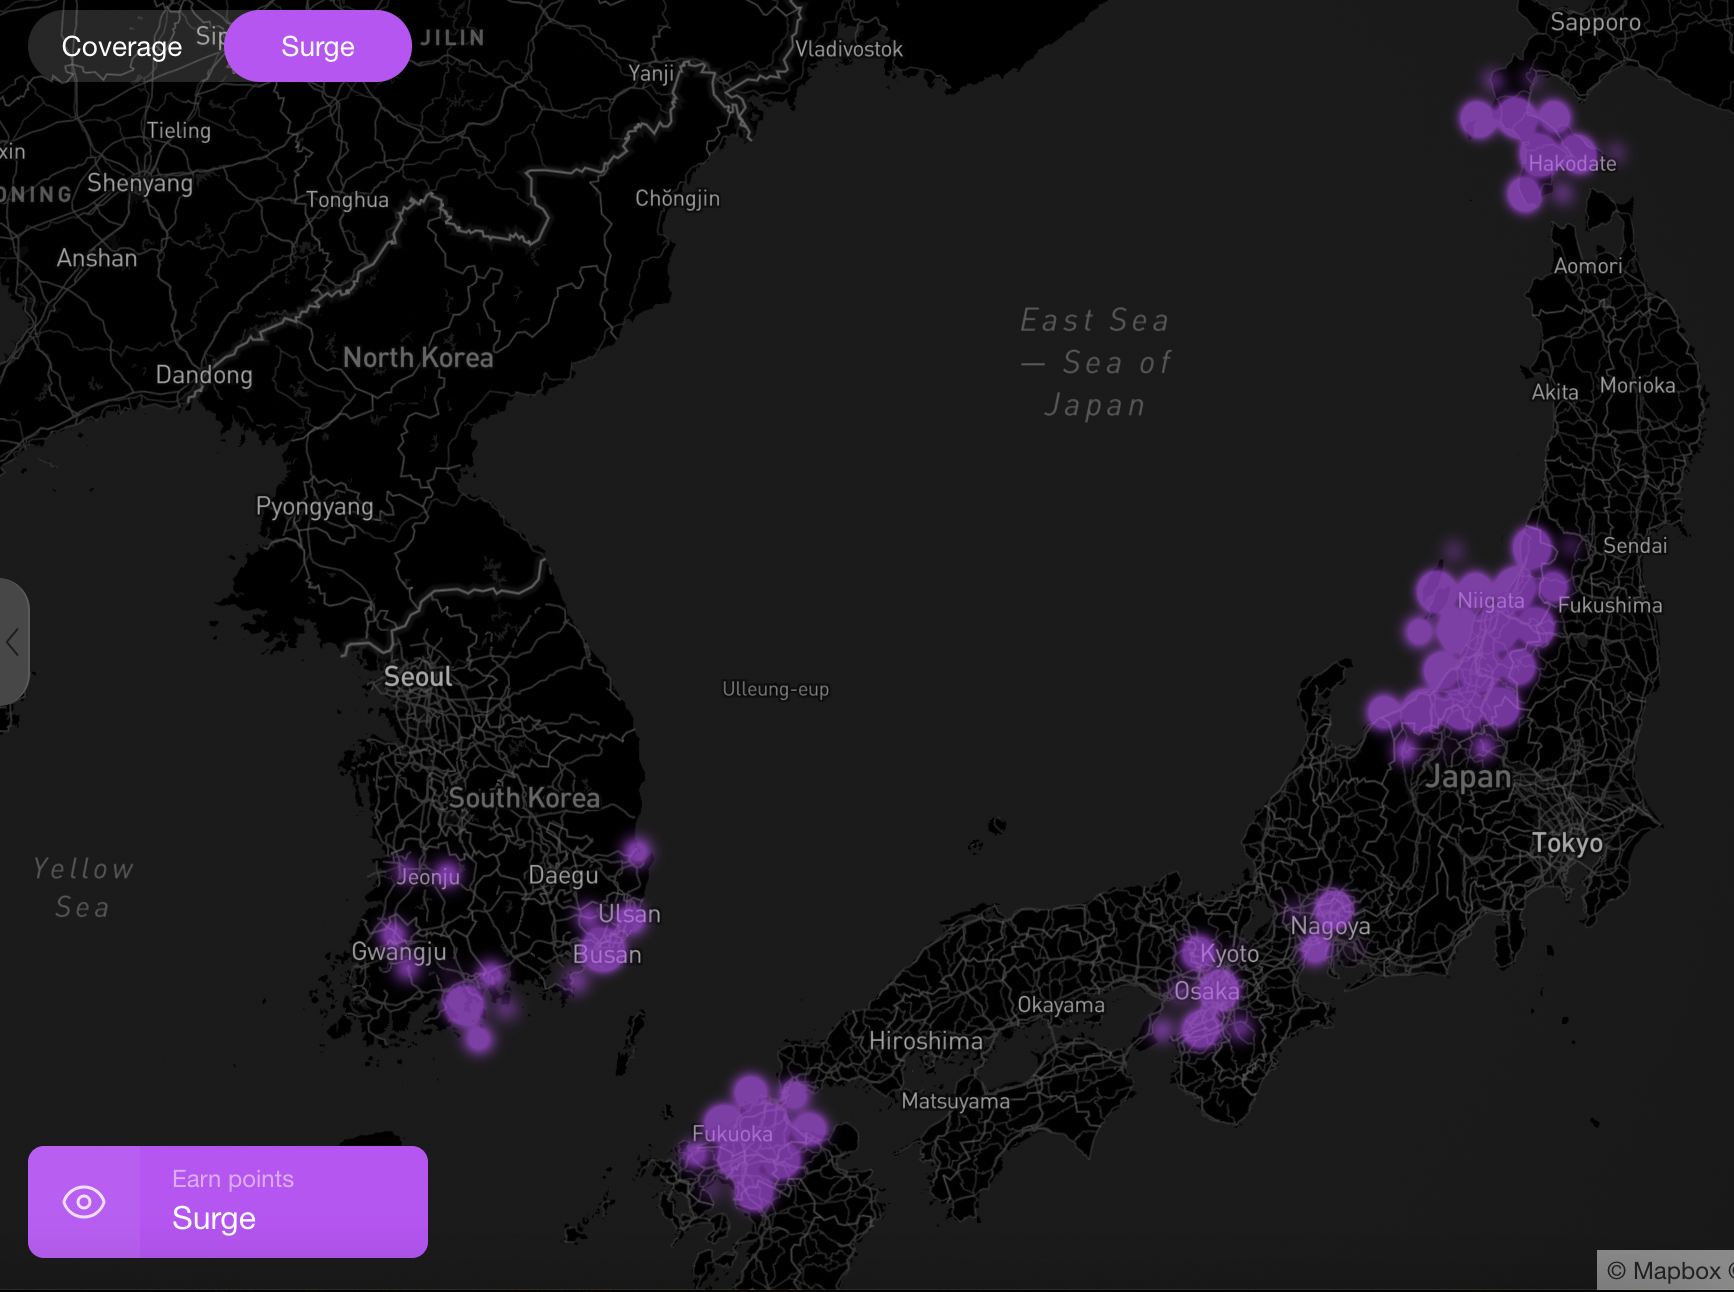Click the Morioka city label
The height and width of the screenshot is (1292, 1734).
click(1637, 385)
